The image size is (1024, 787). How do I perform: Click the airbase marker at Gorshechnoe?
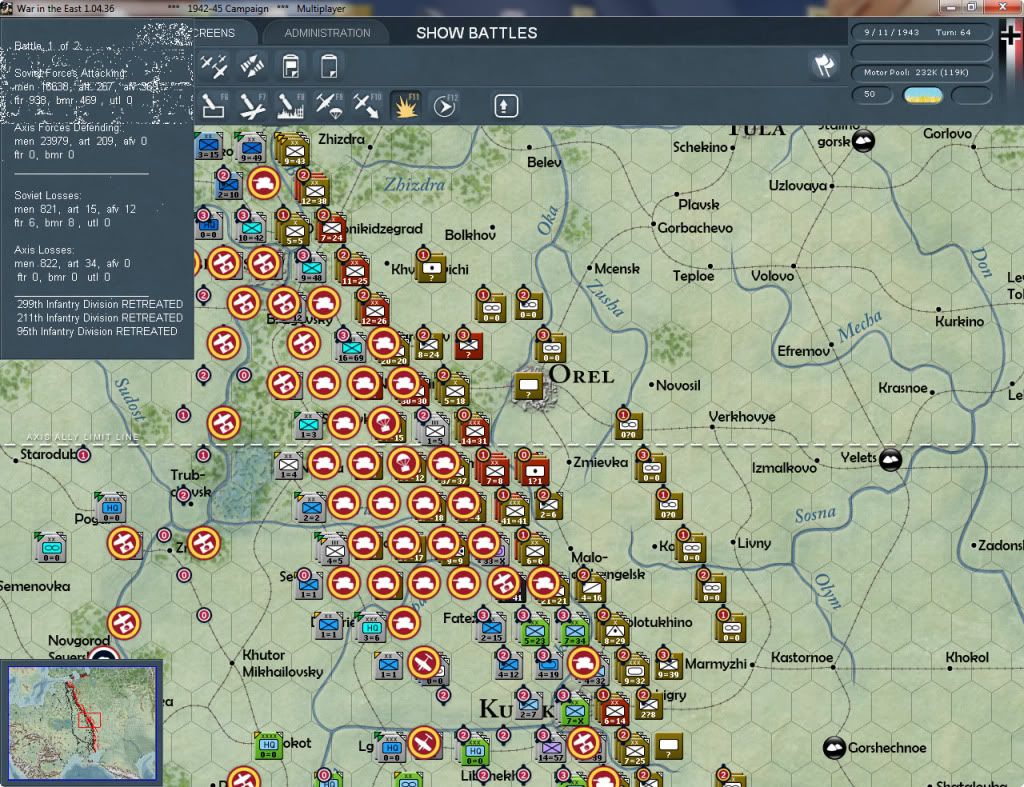pos(834,747)
